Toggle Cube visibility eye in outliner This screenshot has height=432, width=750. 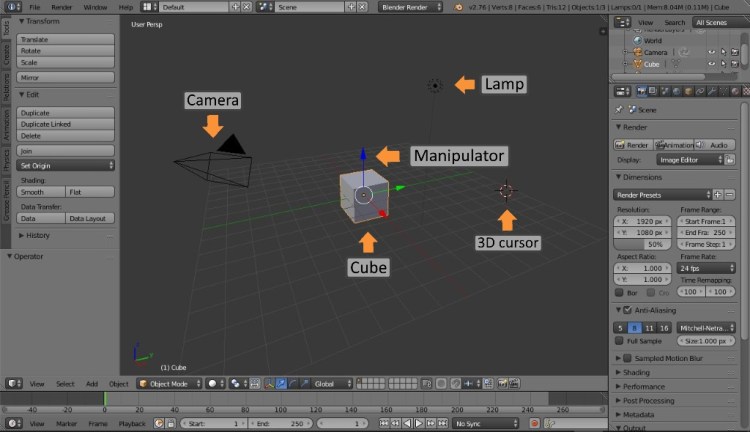(x=712, y=64)
